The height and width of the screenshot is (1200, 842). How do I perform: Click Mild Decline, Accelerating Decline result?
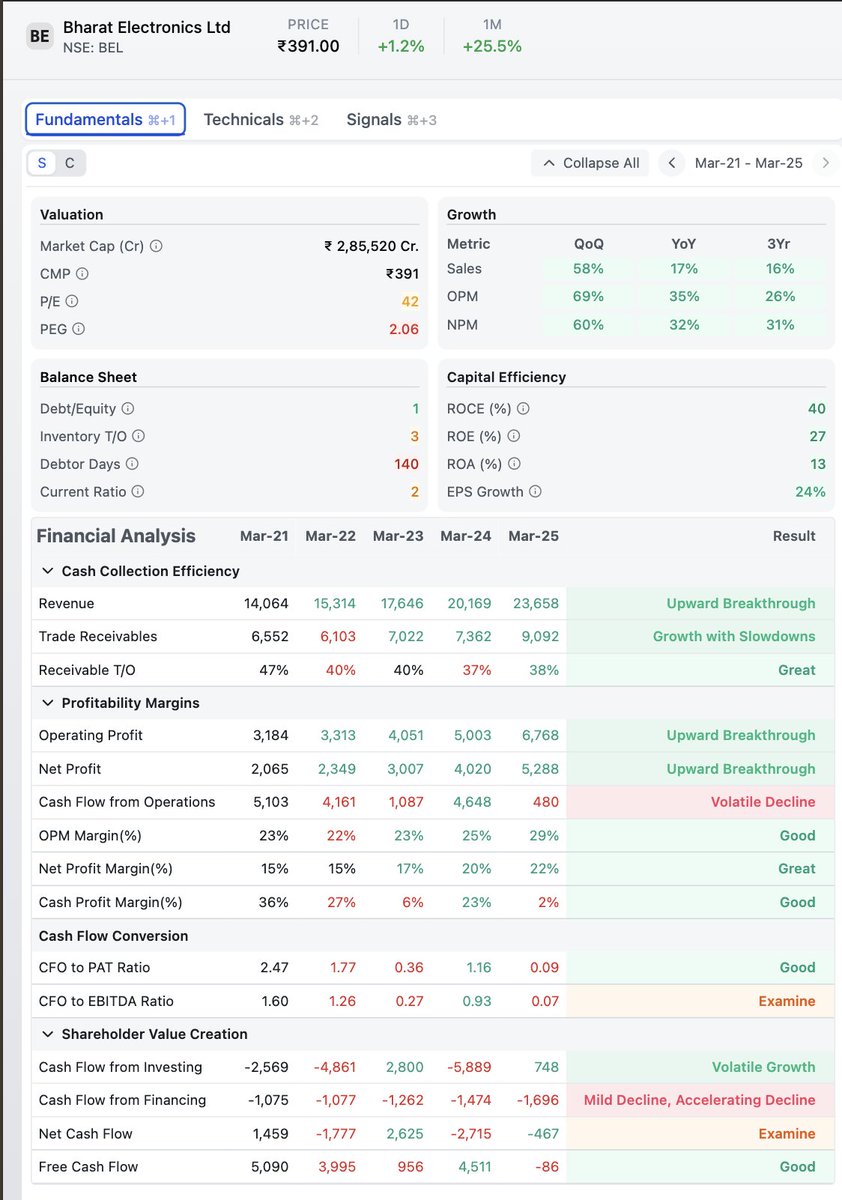click(700, 1100)
